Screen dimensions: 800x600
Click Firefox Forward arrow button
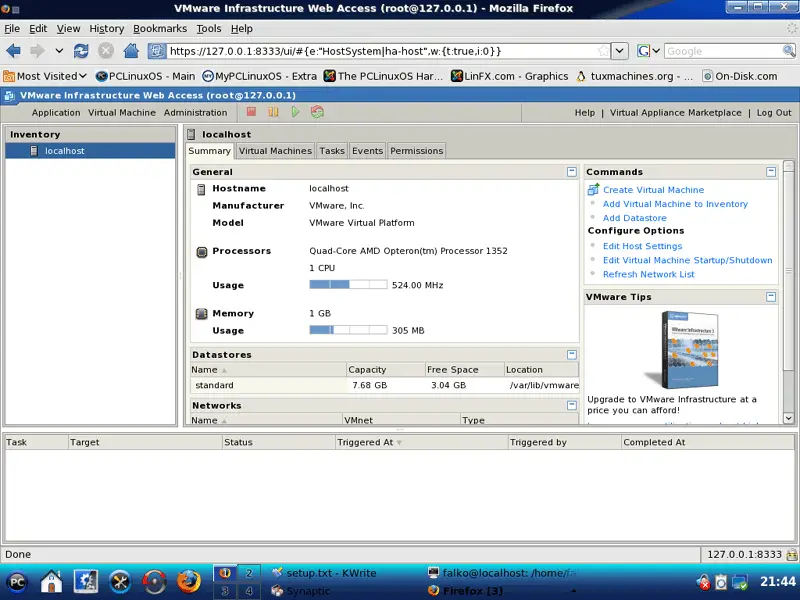coord(37,51)
